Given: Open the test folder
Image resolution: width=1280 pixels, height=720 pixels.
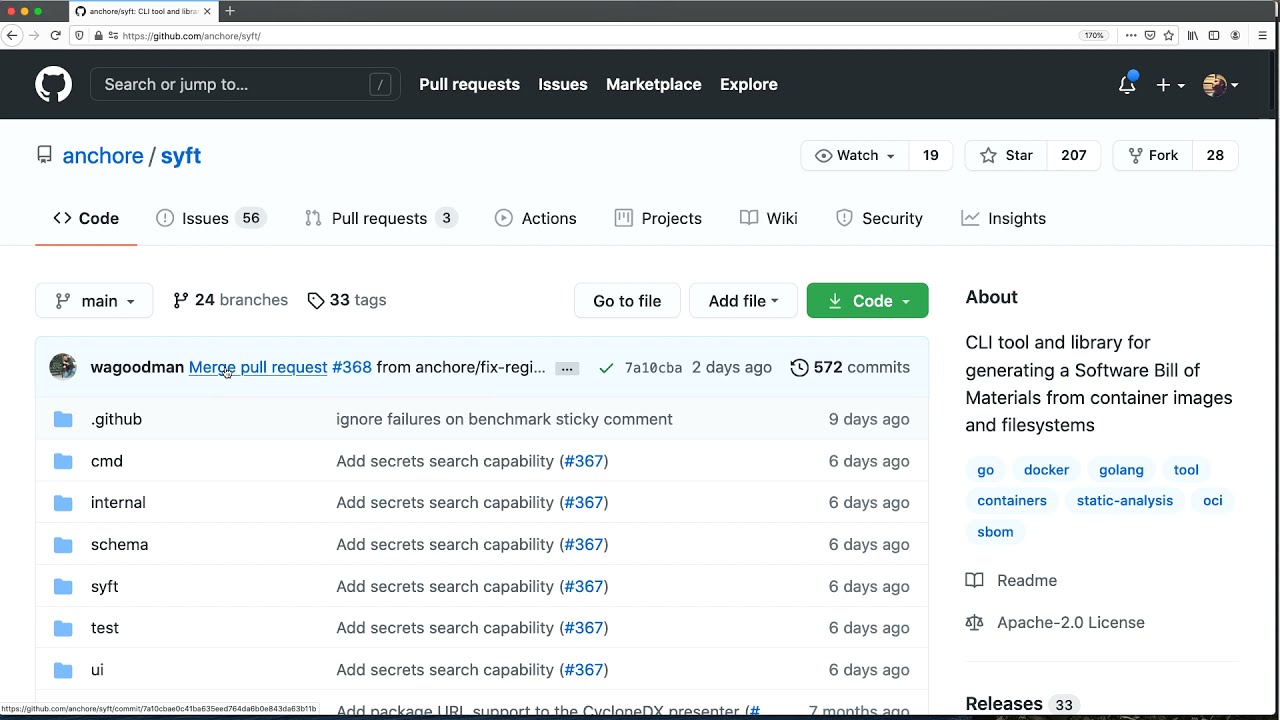Looking at the screenshot, I should tap(104, 628).
